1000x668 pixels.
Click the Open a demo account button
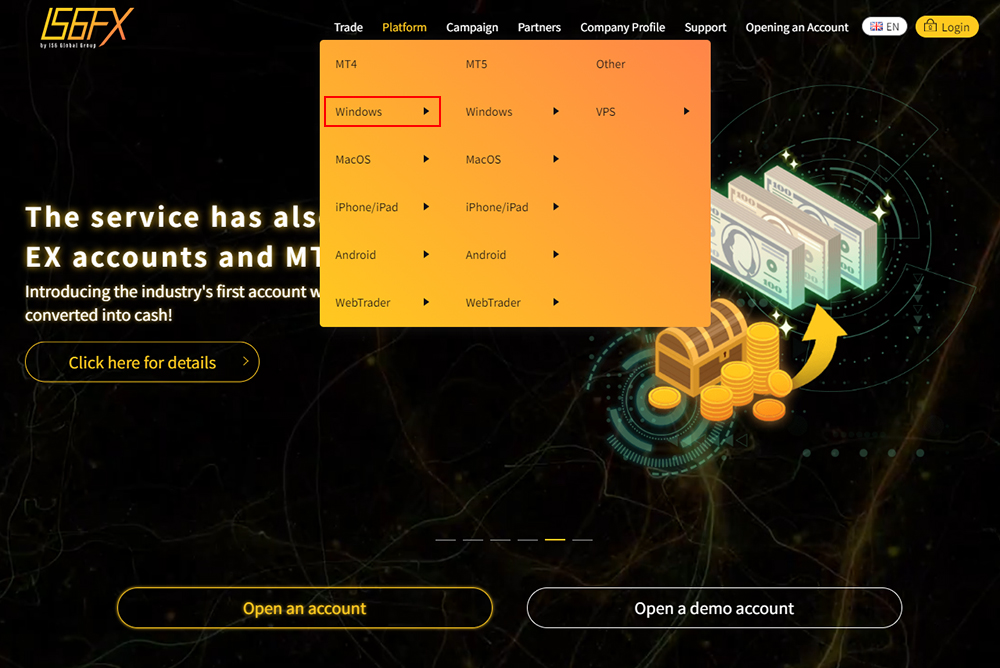(714, 608)
